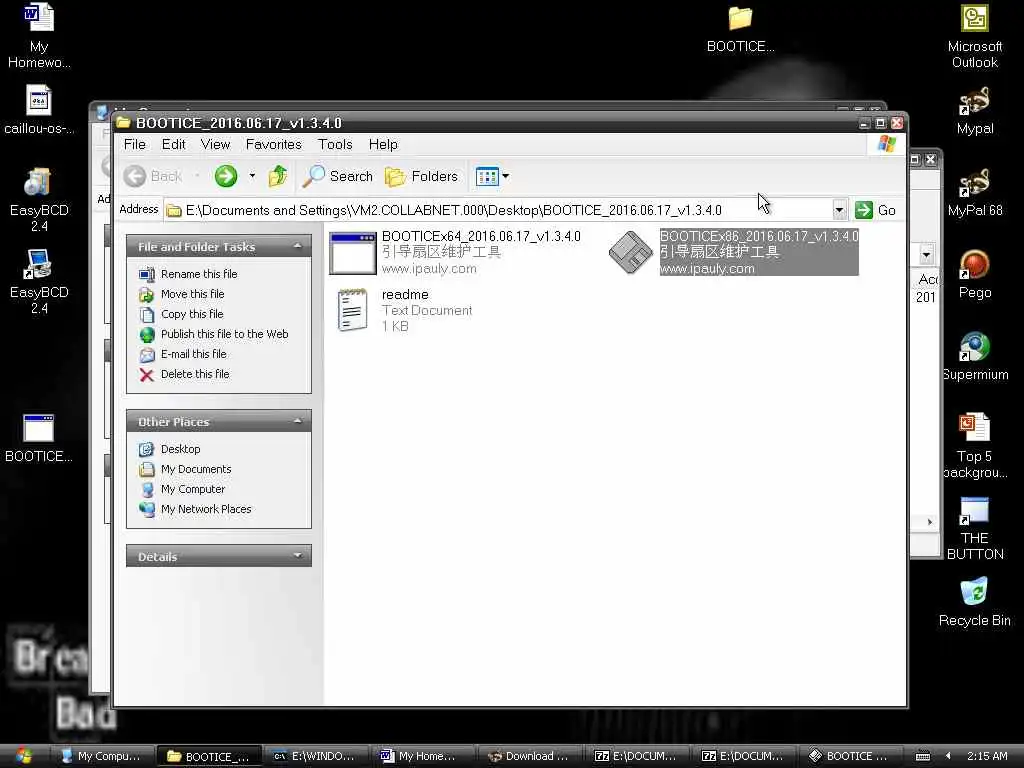Select first EasyBCD 2.4 desktop icon
This screenshot has height=768, width=1024.
coord(39,183)
